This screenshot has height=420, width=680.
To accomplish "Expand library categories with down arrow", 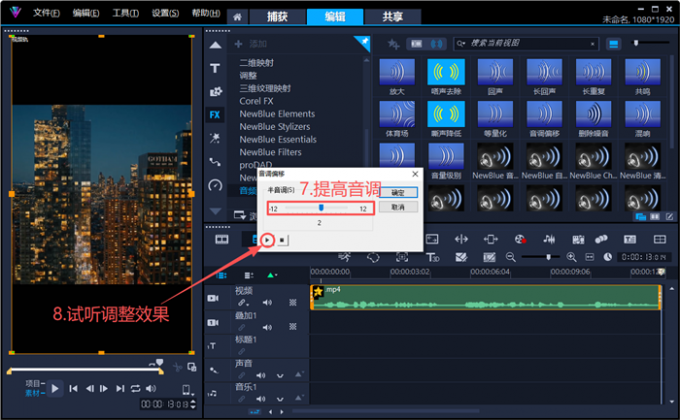I will (x=215, y=211).
